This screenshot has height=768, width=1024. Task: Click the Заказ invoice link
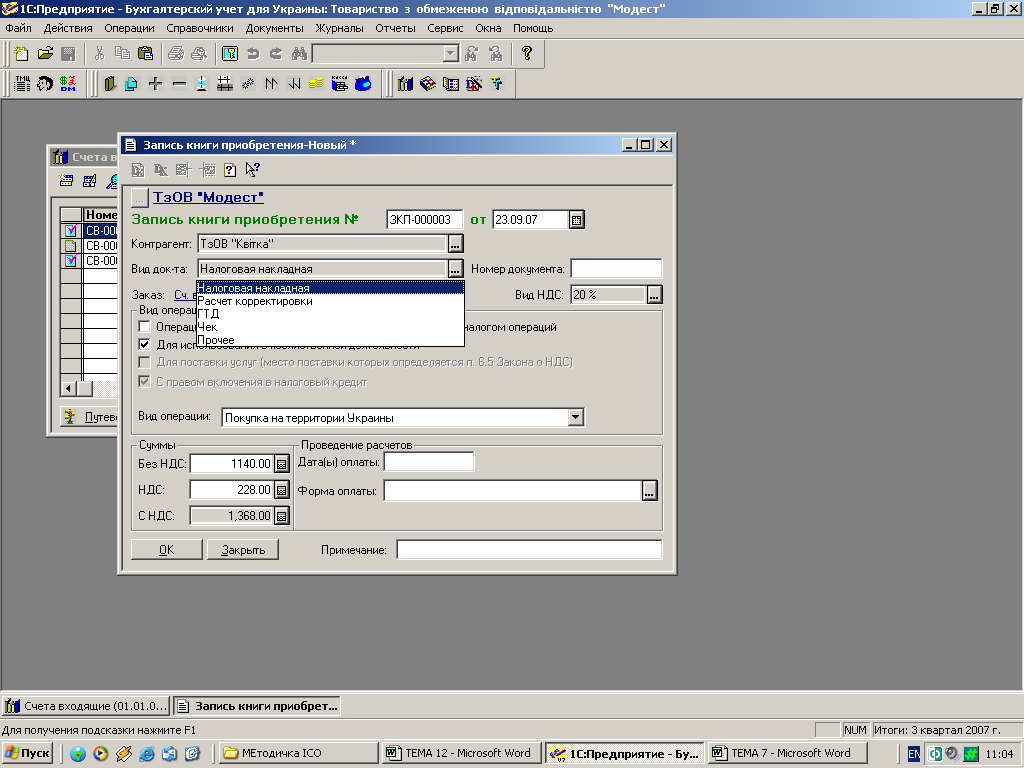pyautogui.click(x=185, y=295)
